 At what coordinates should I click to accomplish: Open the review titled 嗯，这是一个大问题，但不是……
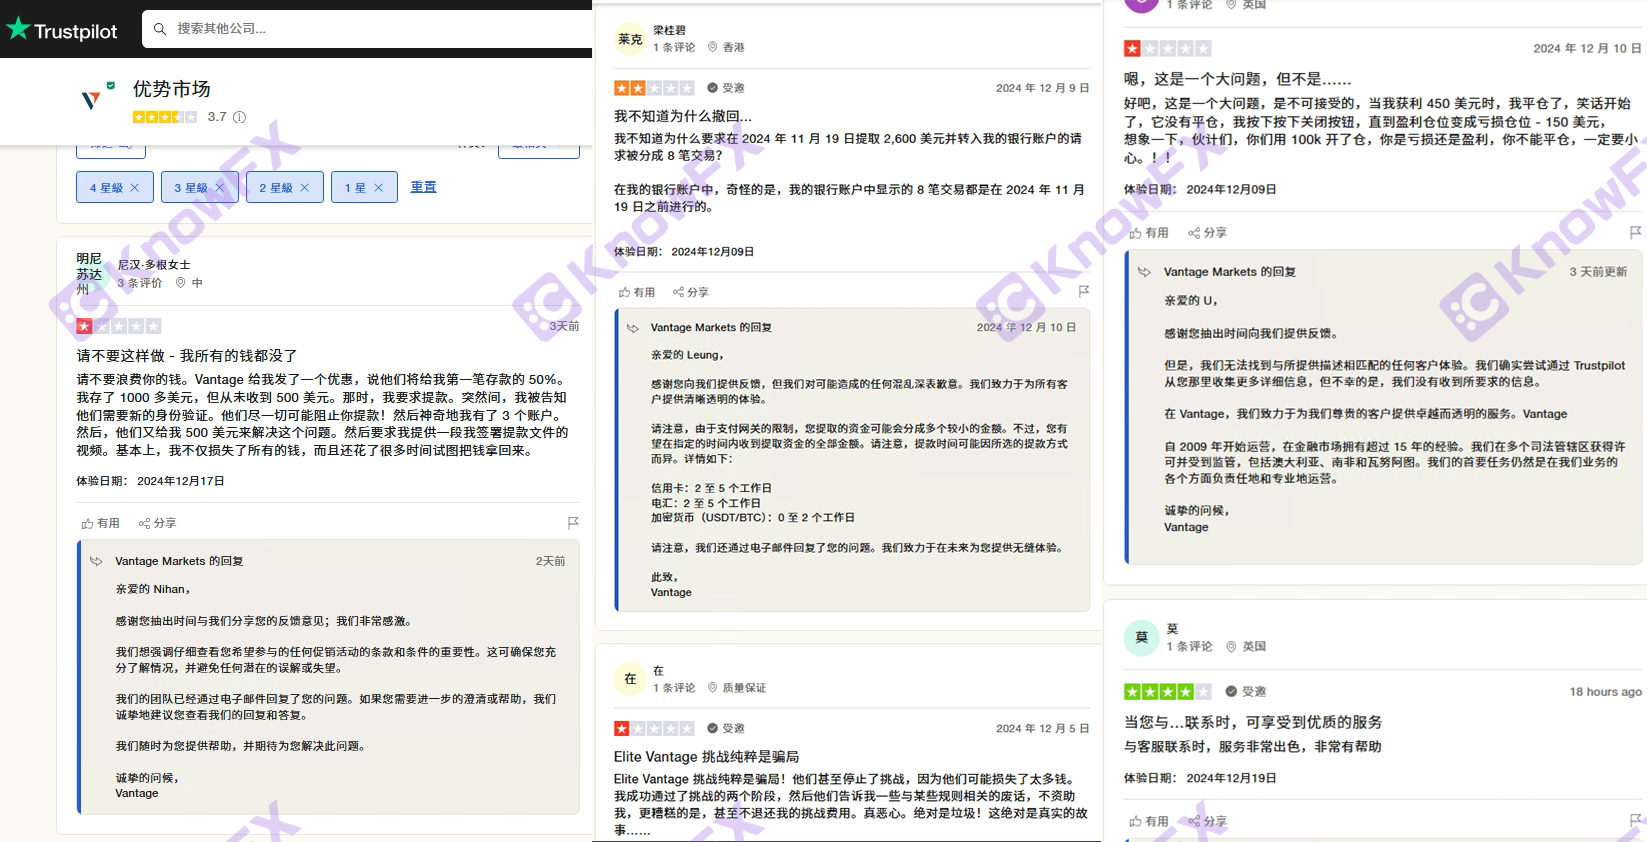[x=1237, y=79]
